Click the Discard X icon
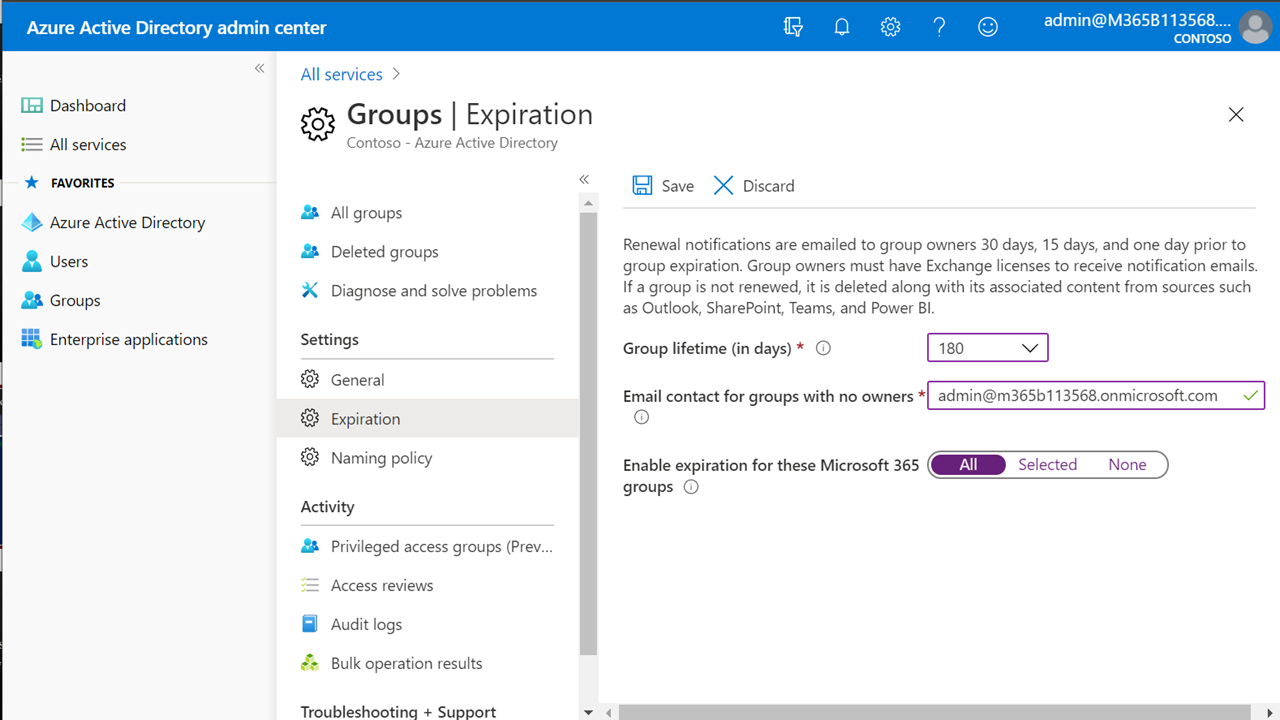1280x720 pixels. 723,185
